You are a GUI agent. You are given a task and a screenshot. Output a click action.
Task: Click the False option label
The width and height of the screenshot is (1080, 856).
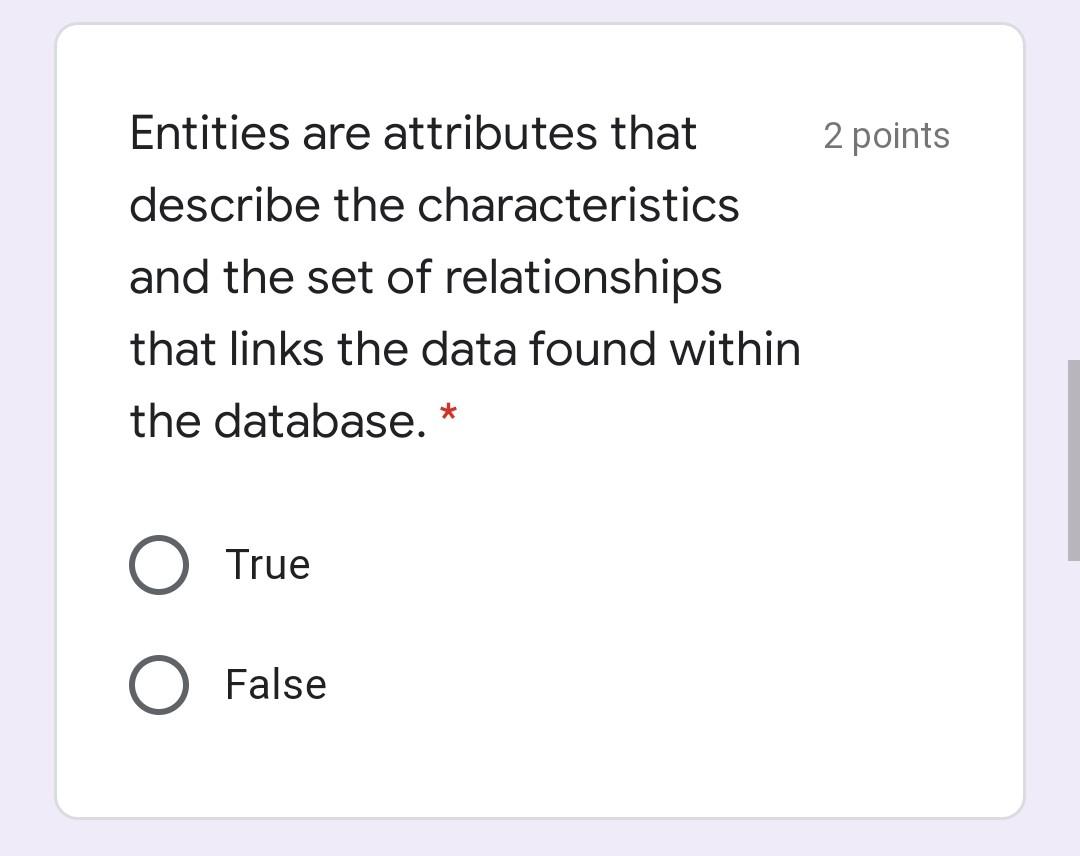[x=275, y=684]
